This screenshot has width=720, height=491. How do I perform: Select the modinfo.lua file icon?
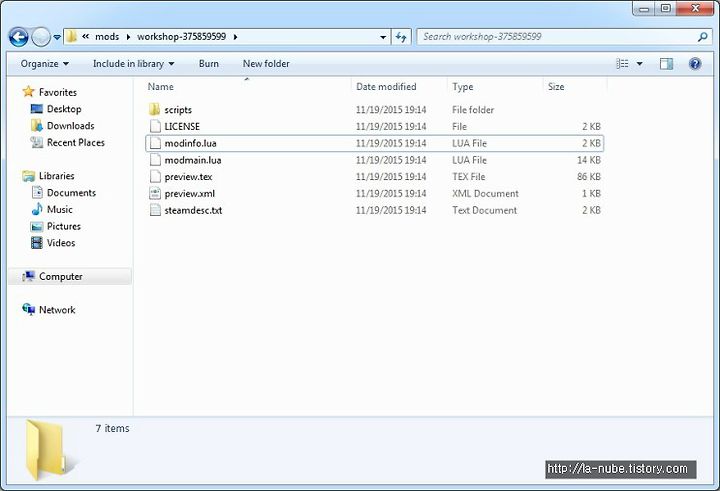point(155,143)
